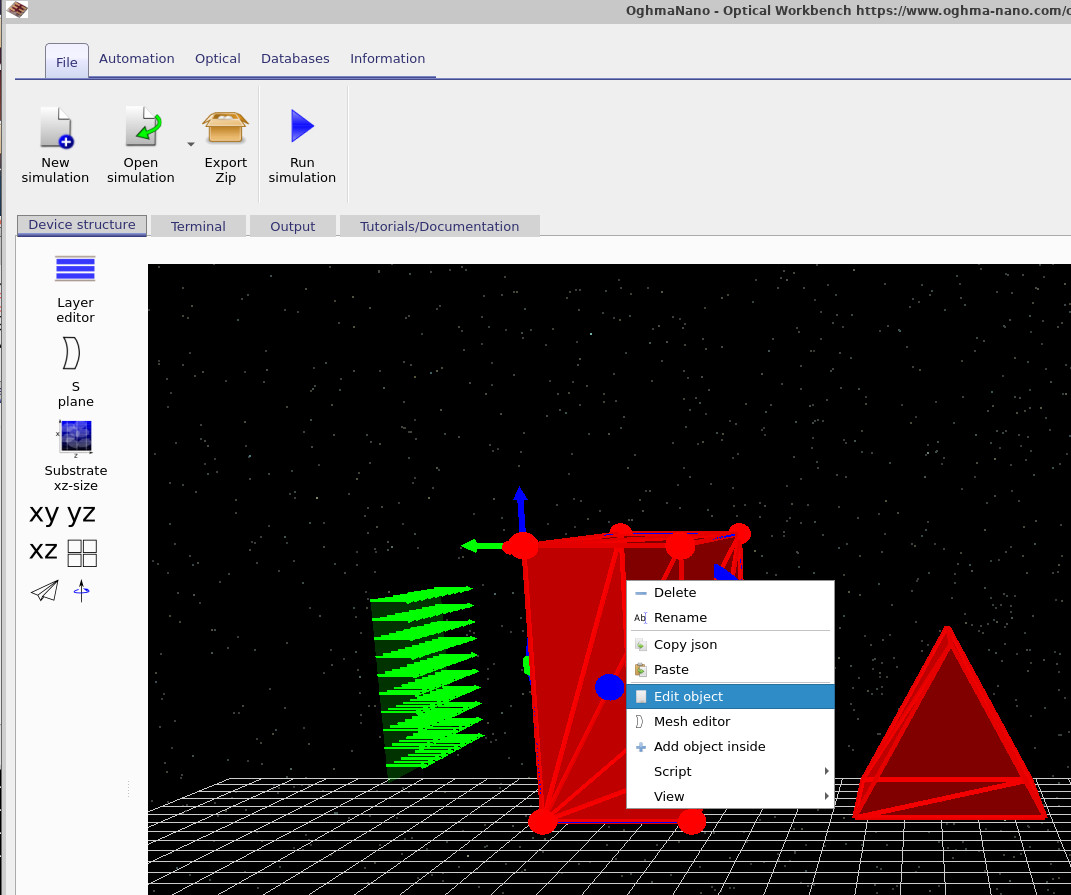Select the blue sphere handle on the red cube
Image resolution: width=1071 pixels, height=895 pixels.
point(610,687)
